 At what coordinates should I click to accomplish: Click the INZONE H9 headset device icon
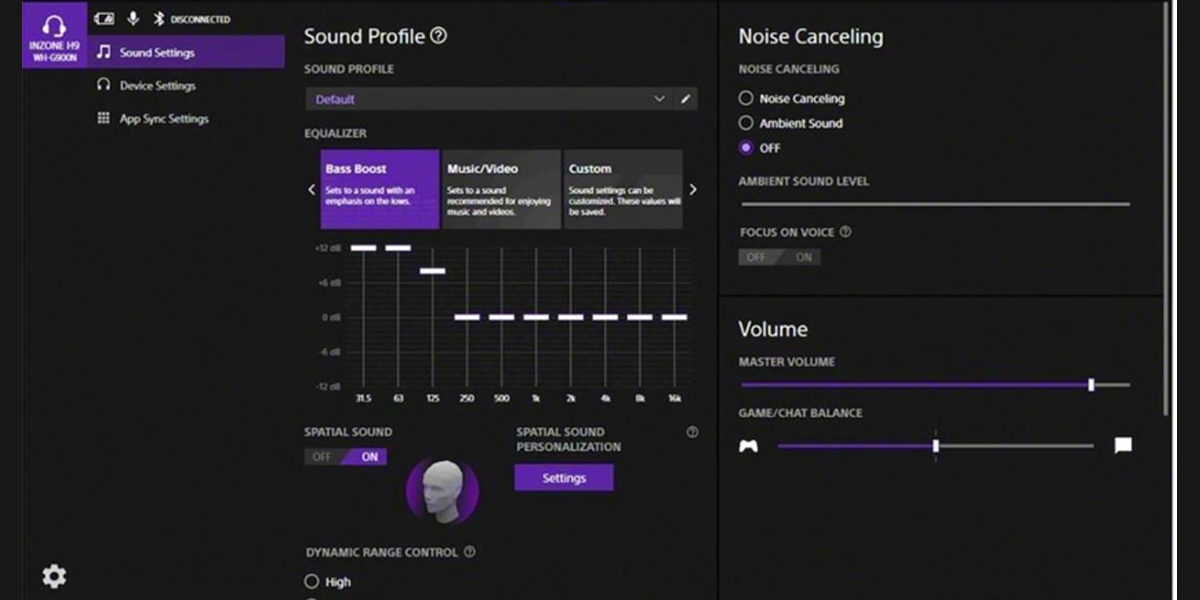tap(54, 36)
